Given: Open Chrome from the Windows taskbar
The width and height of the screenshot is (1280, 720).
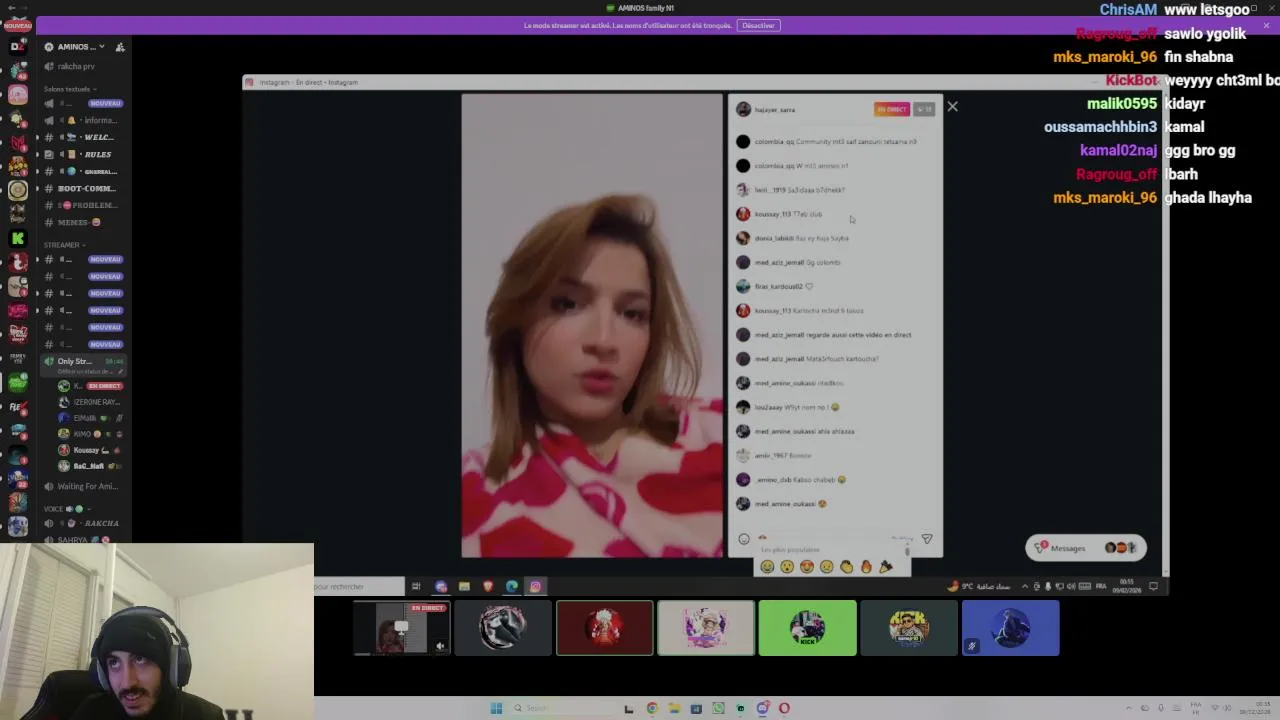Looking at the screenshot, I should pos(652,708).
